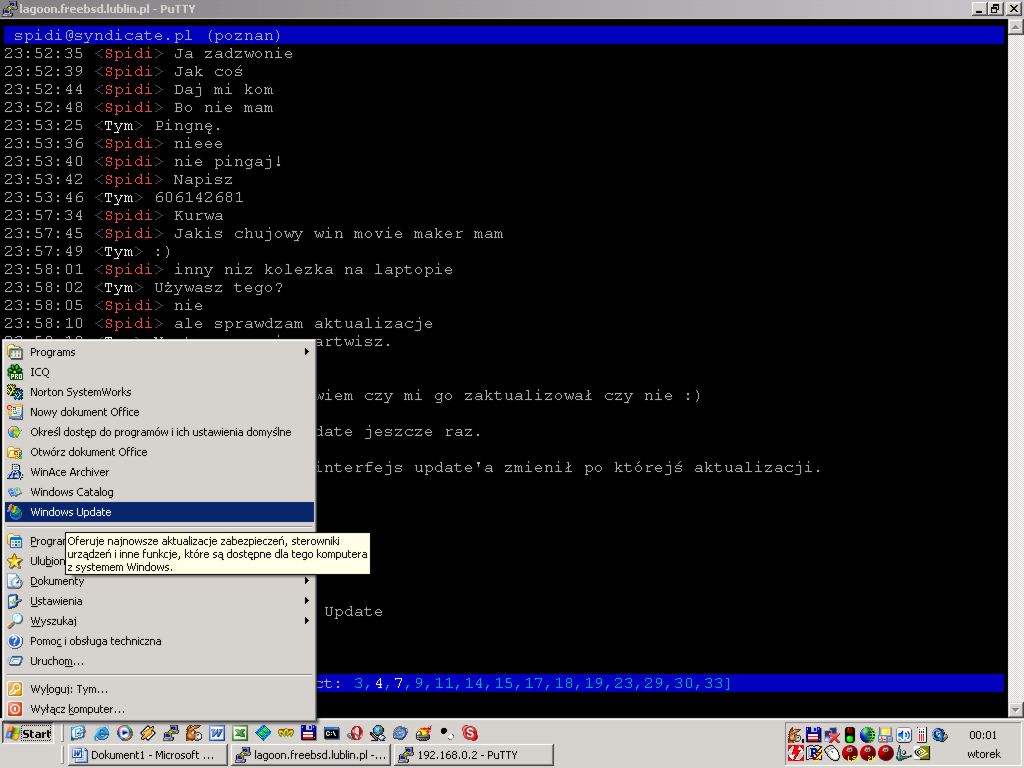Click the volume speaker icon in system tray

[x=904, y=735]
